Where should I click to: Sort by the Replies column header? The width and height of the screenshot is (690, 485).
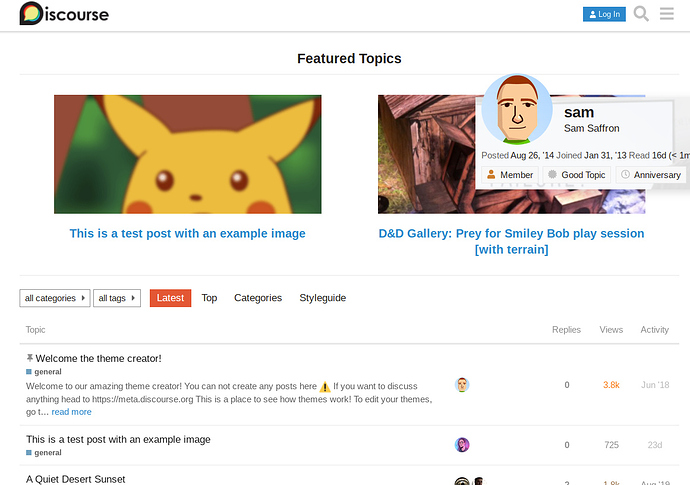tap(566, 330)
